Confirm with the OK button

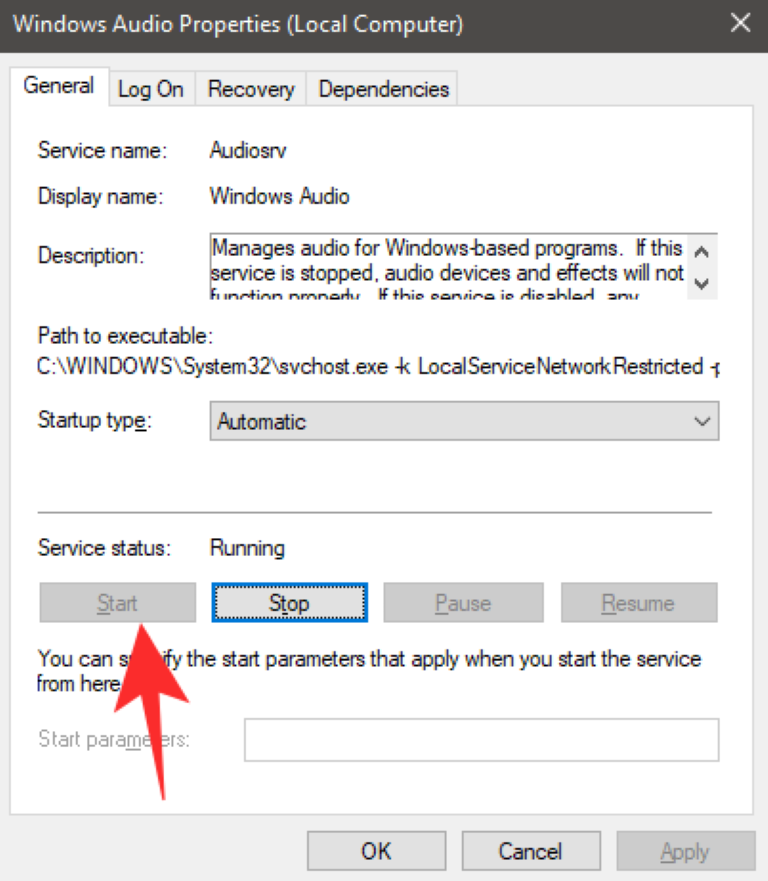pos(376,851)
